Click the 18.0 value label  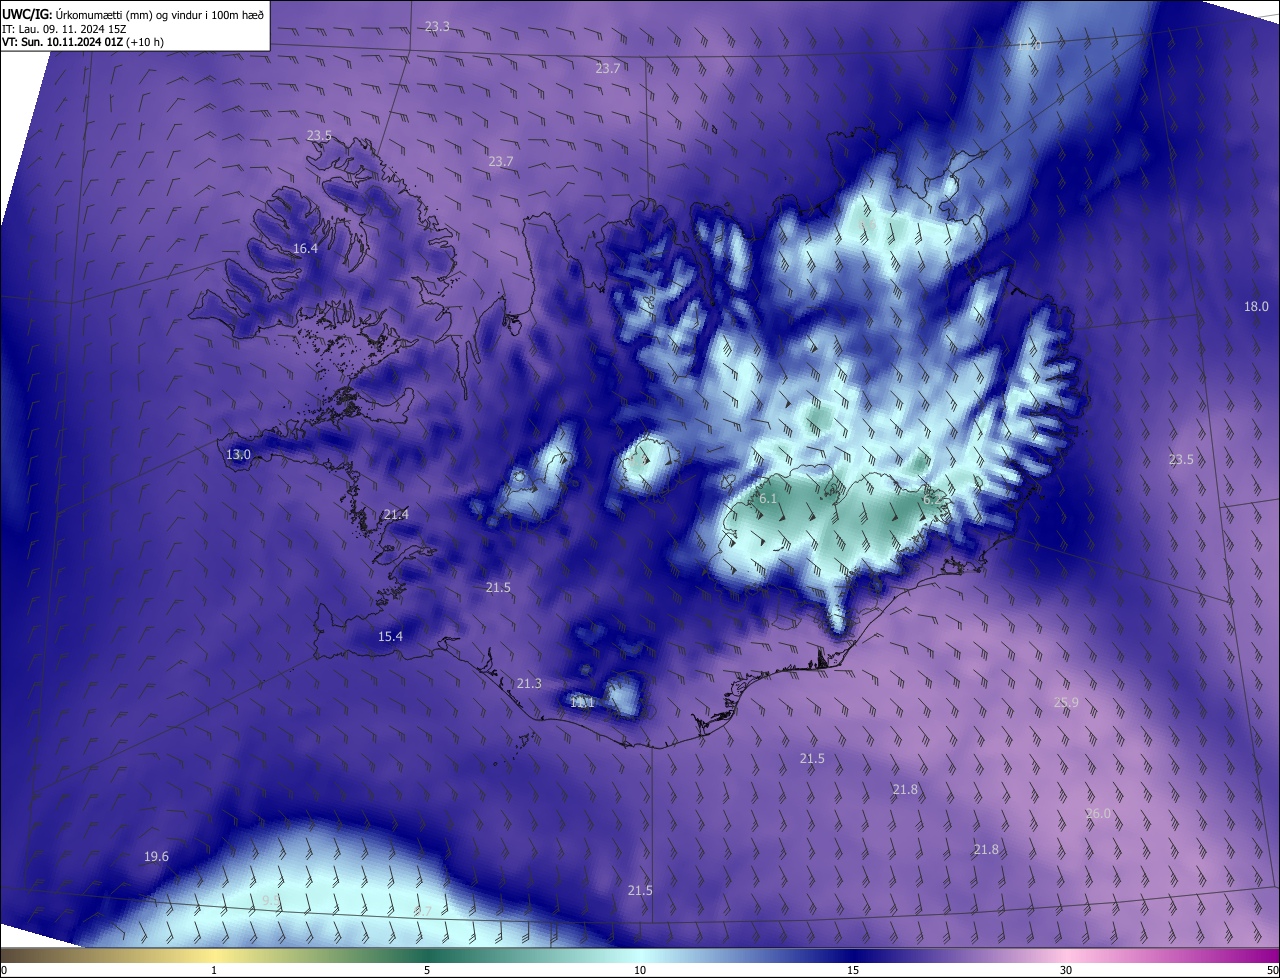pyautogui.click(x=1256, y=306)
